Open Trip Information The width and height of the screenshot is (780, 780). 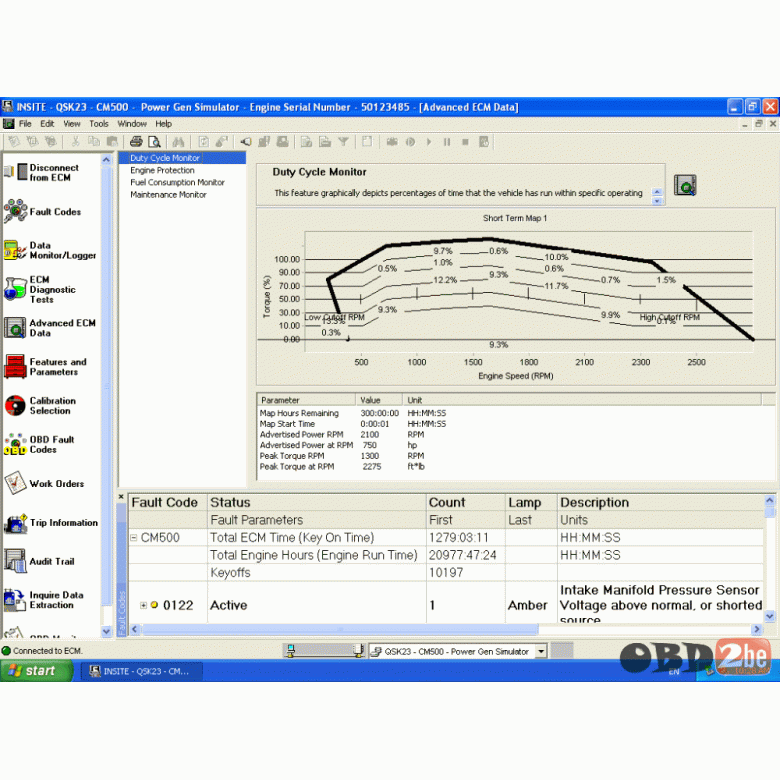click(x=51, y=523)
